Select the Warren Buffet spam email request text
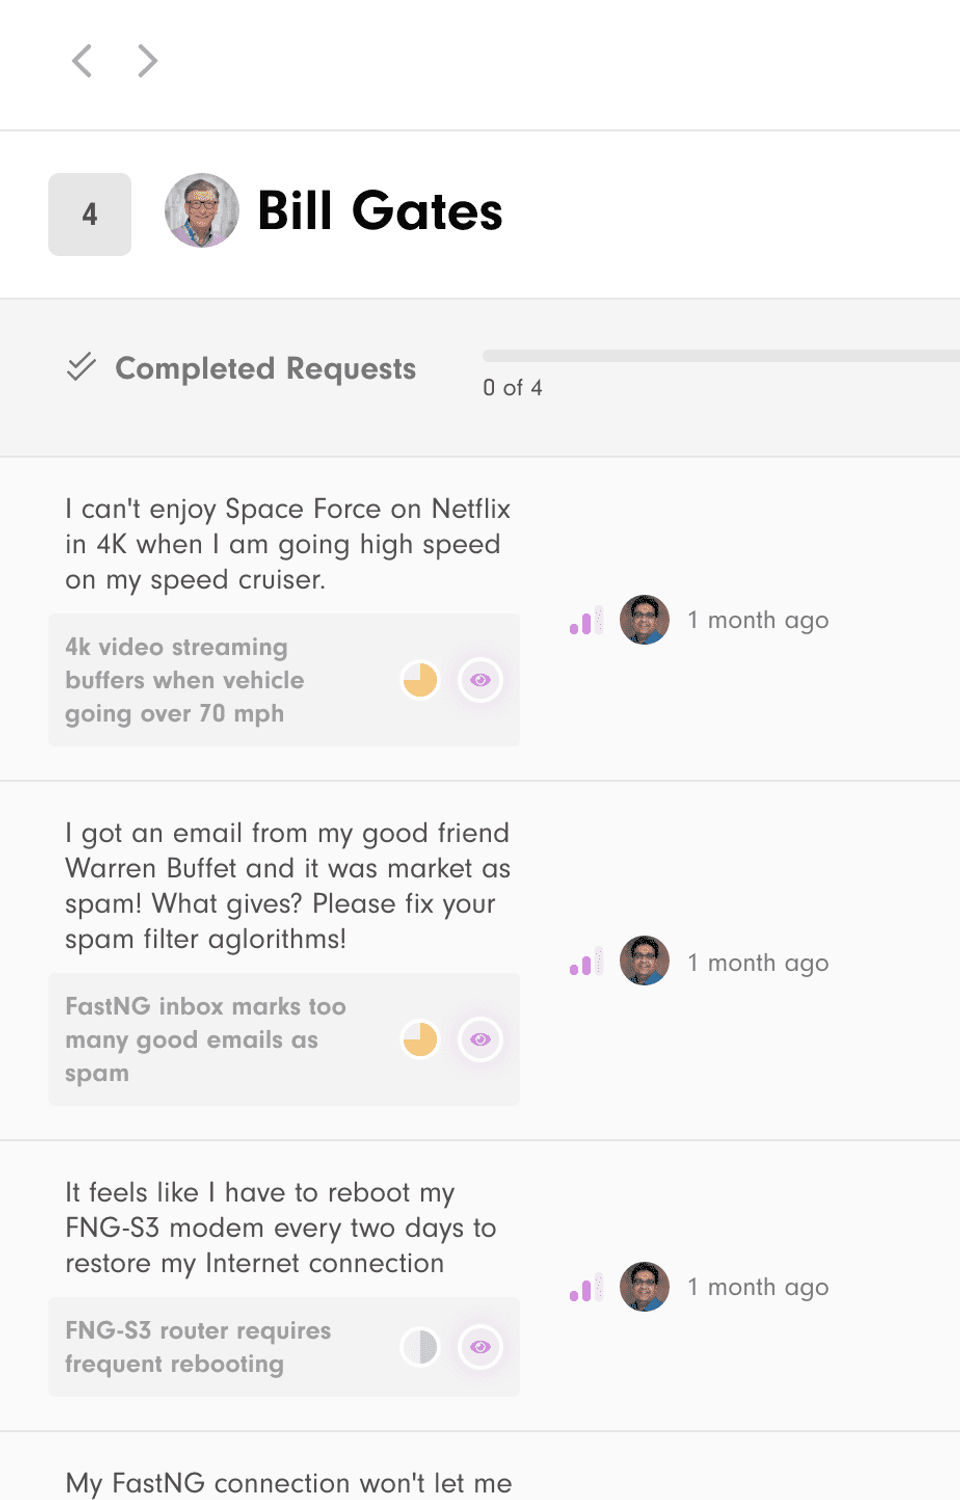The height and width of the screenshot is (1500, 960). click(x=288, y=886)
